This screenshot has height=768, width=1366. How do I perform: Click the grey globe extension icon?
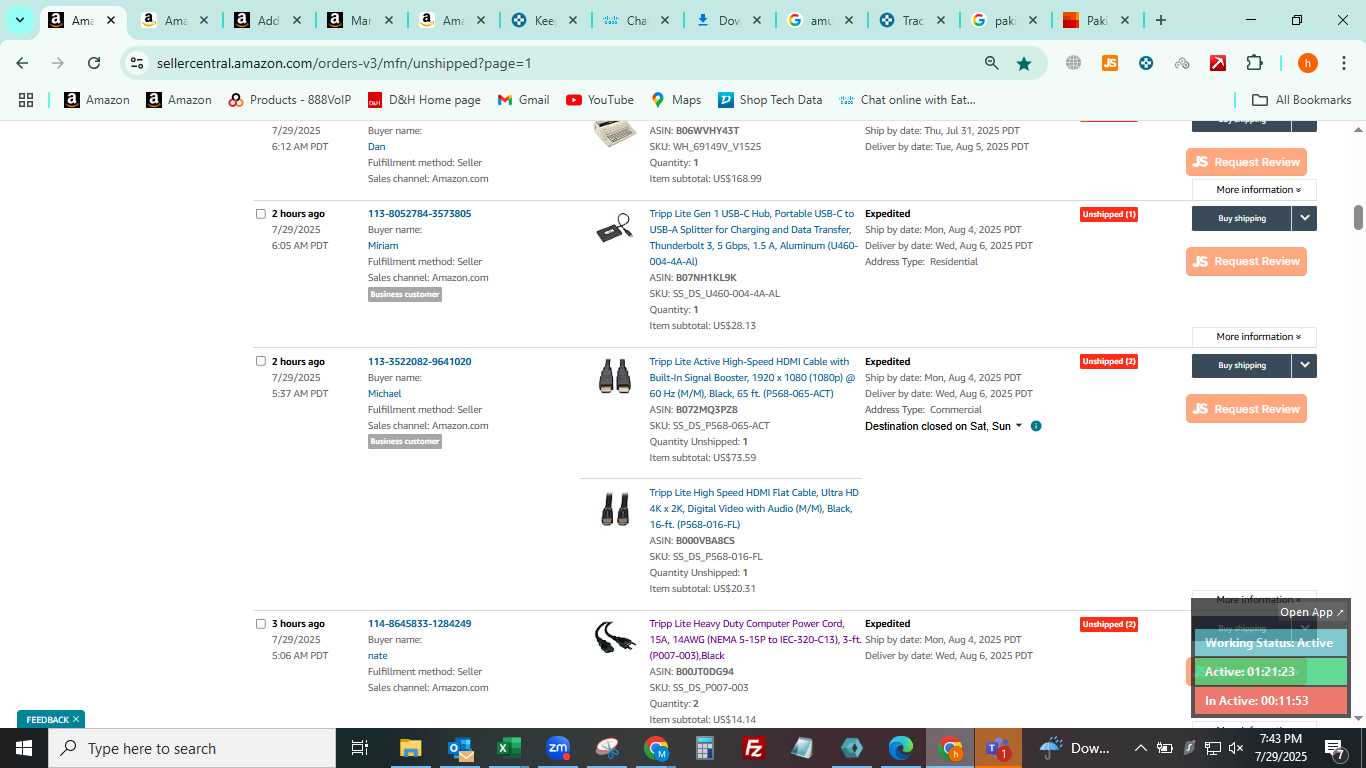(1073, 63)
